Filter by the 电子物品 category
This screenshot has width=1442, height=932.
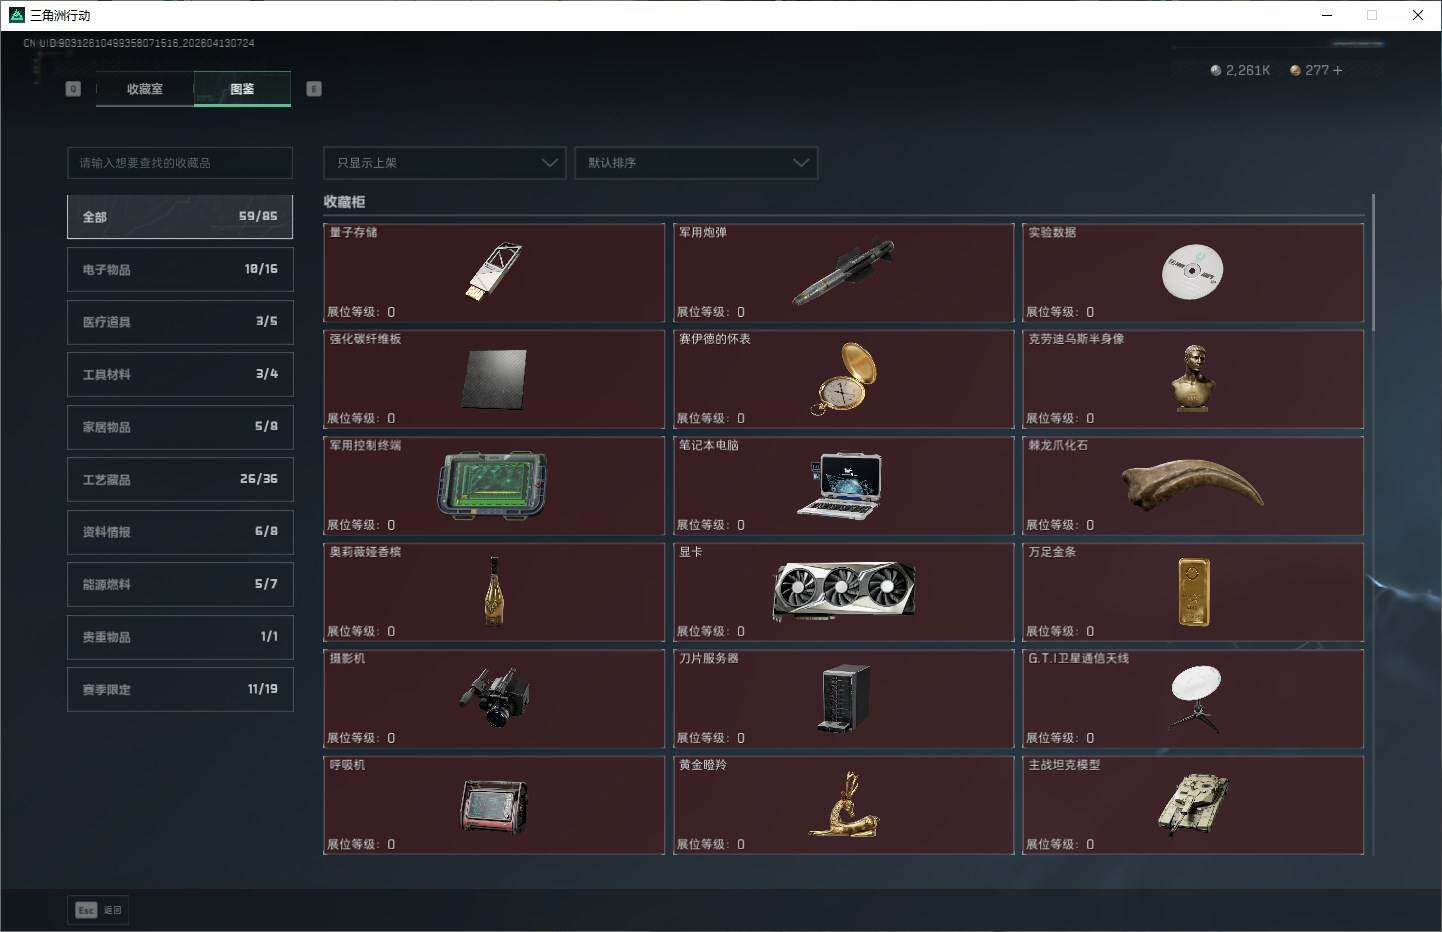coord(180,270)
